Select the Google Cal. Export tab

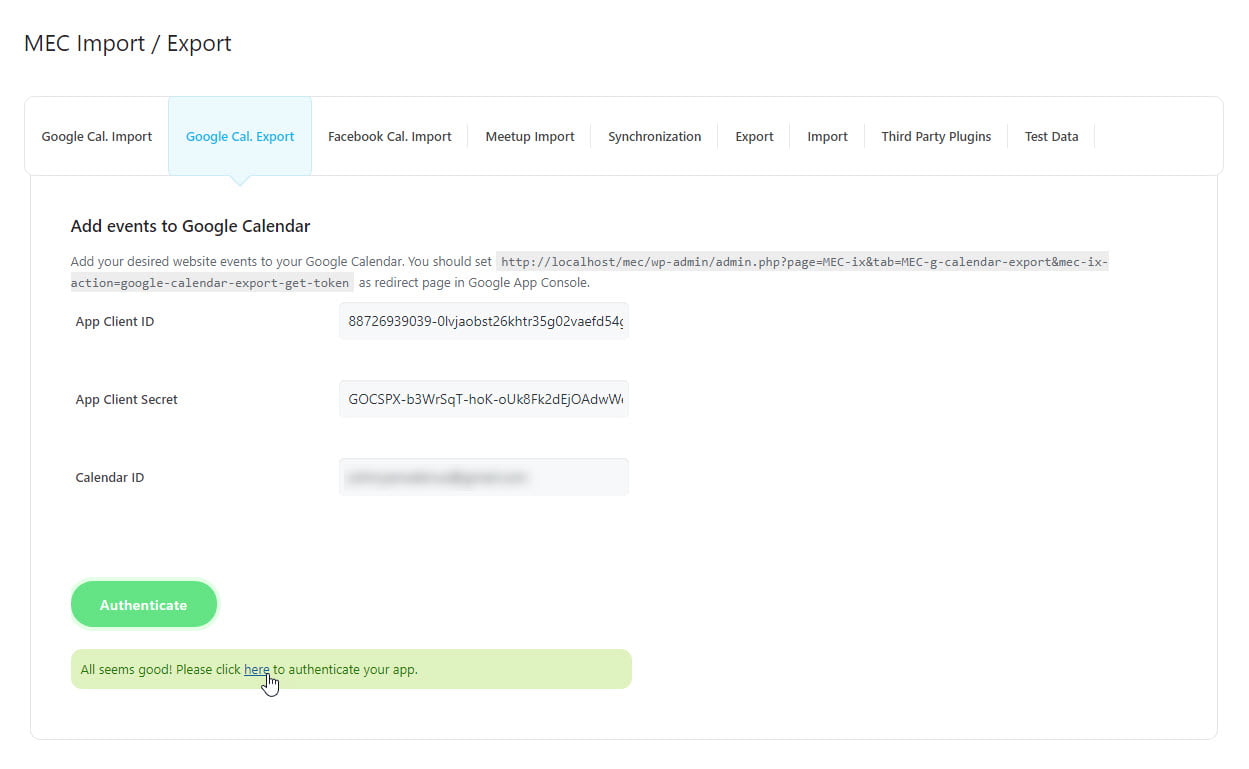click(x=240, y=137)
